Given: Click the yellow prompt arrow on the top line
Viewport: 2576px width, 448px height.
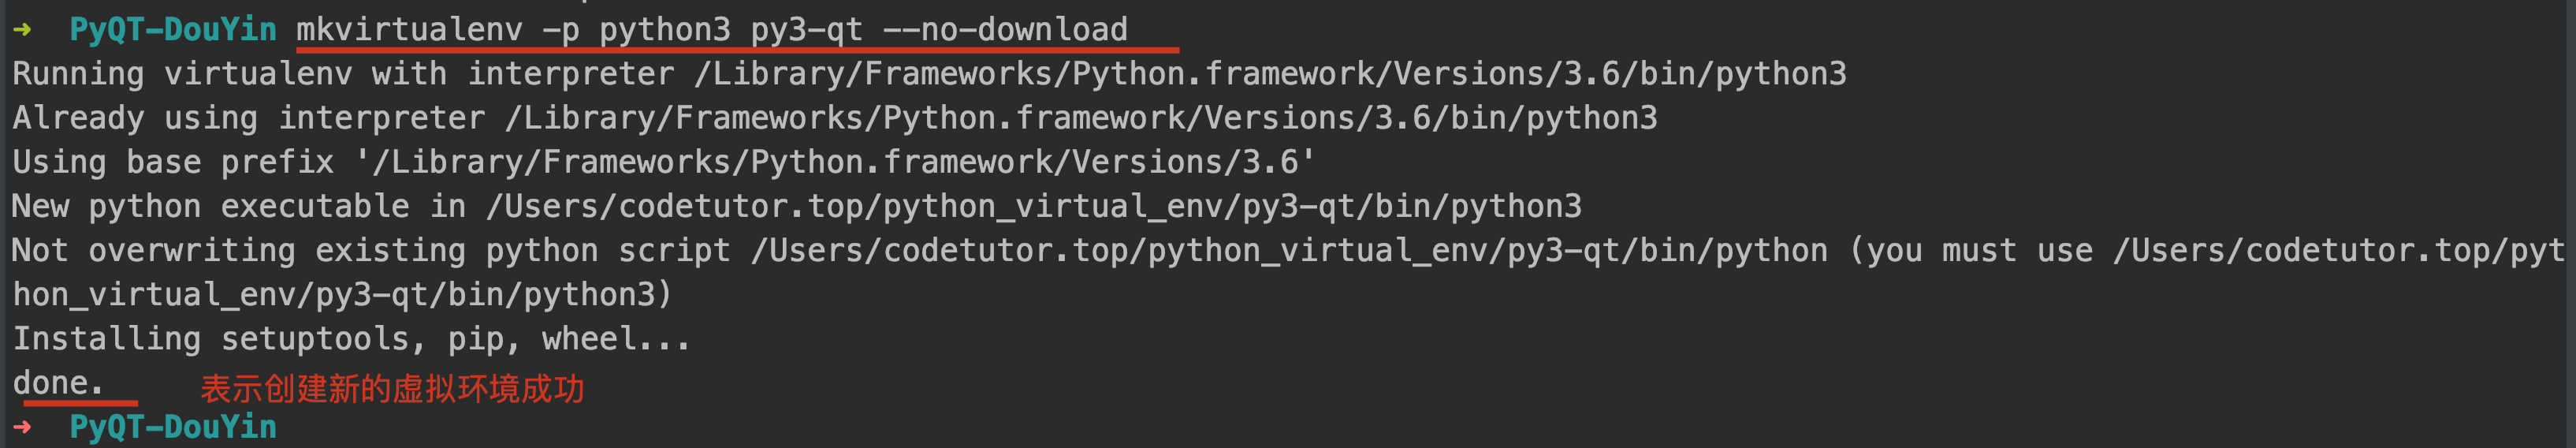Looking at the screenshot, I should click(22, 30).
